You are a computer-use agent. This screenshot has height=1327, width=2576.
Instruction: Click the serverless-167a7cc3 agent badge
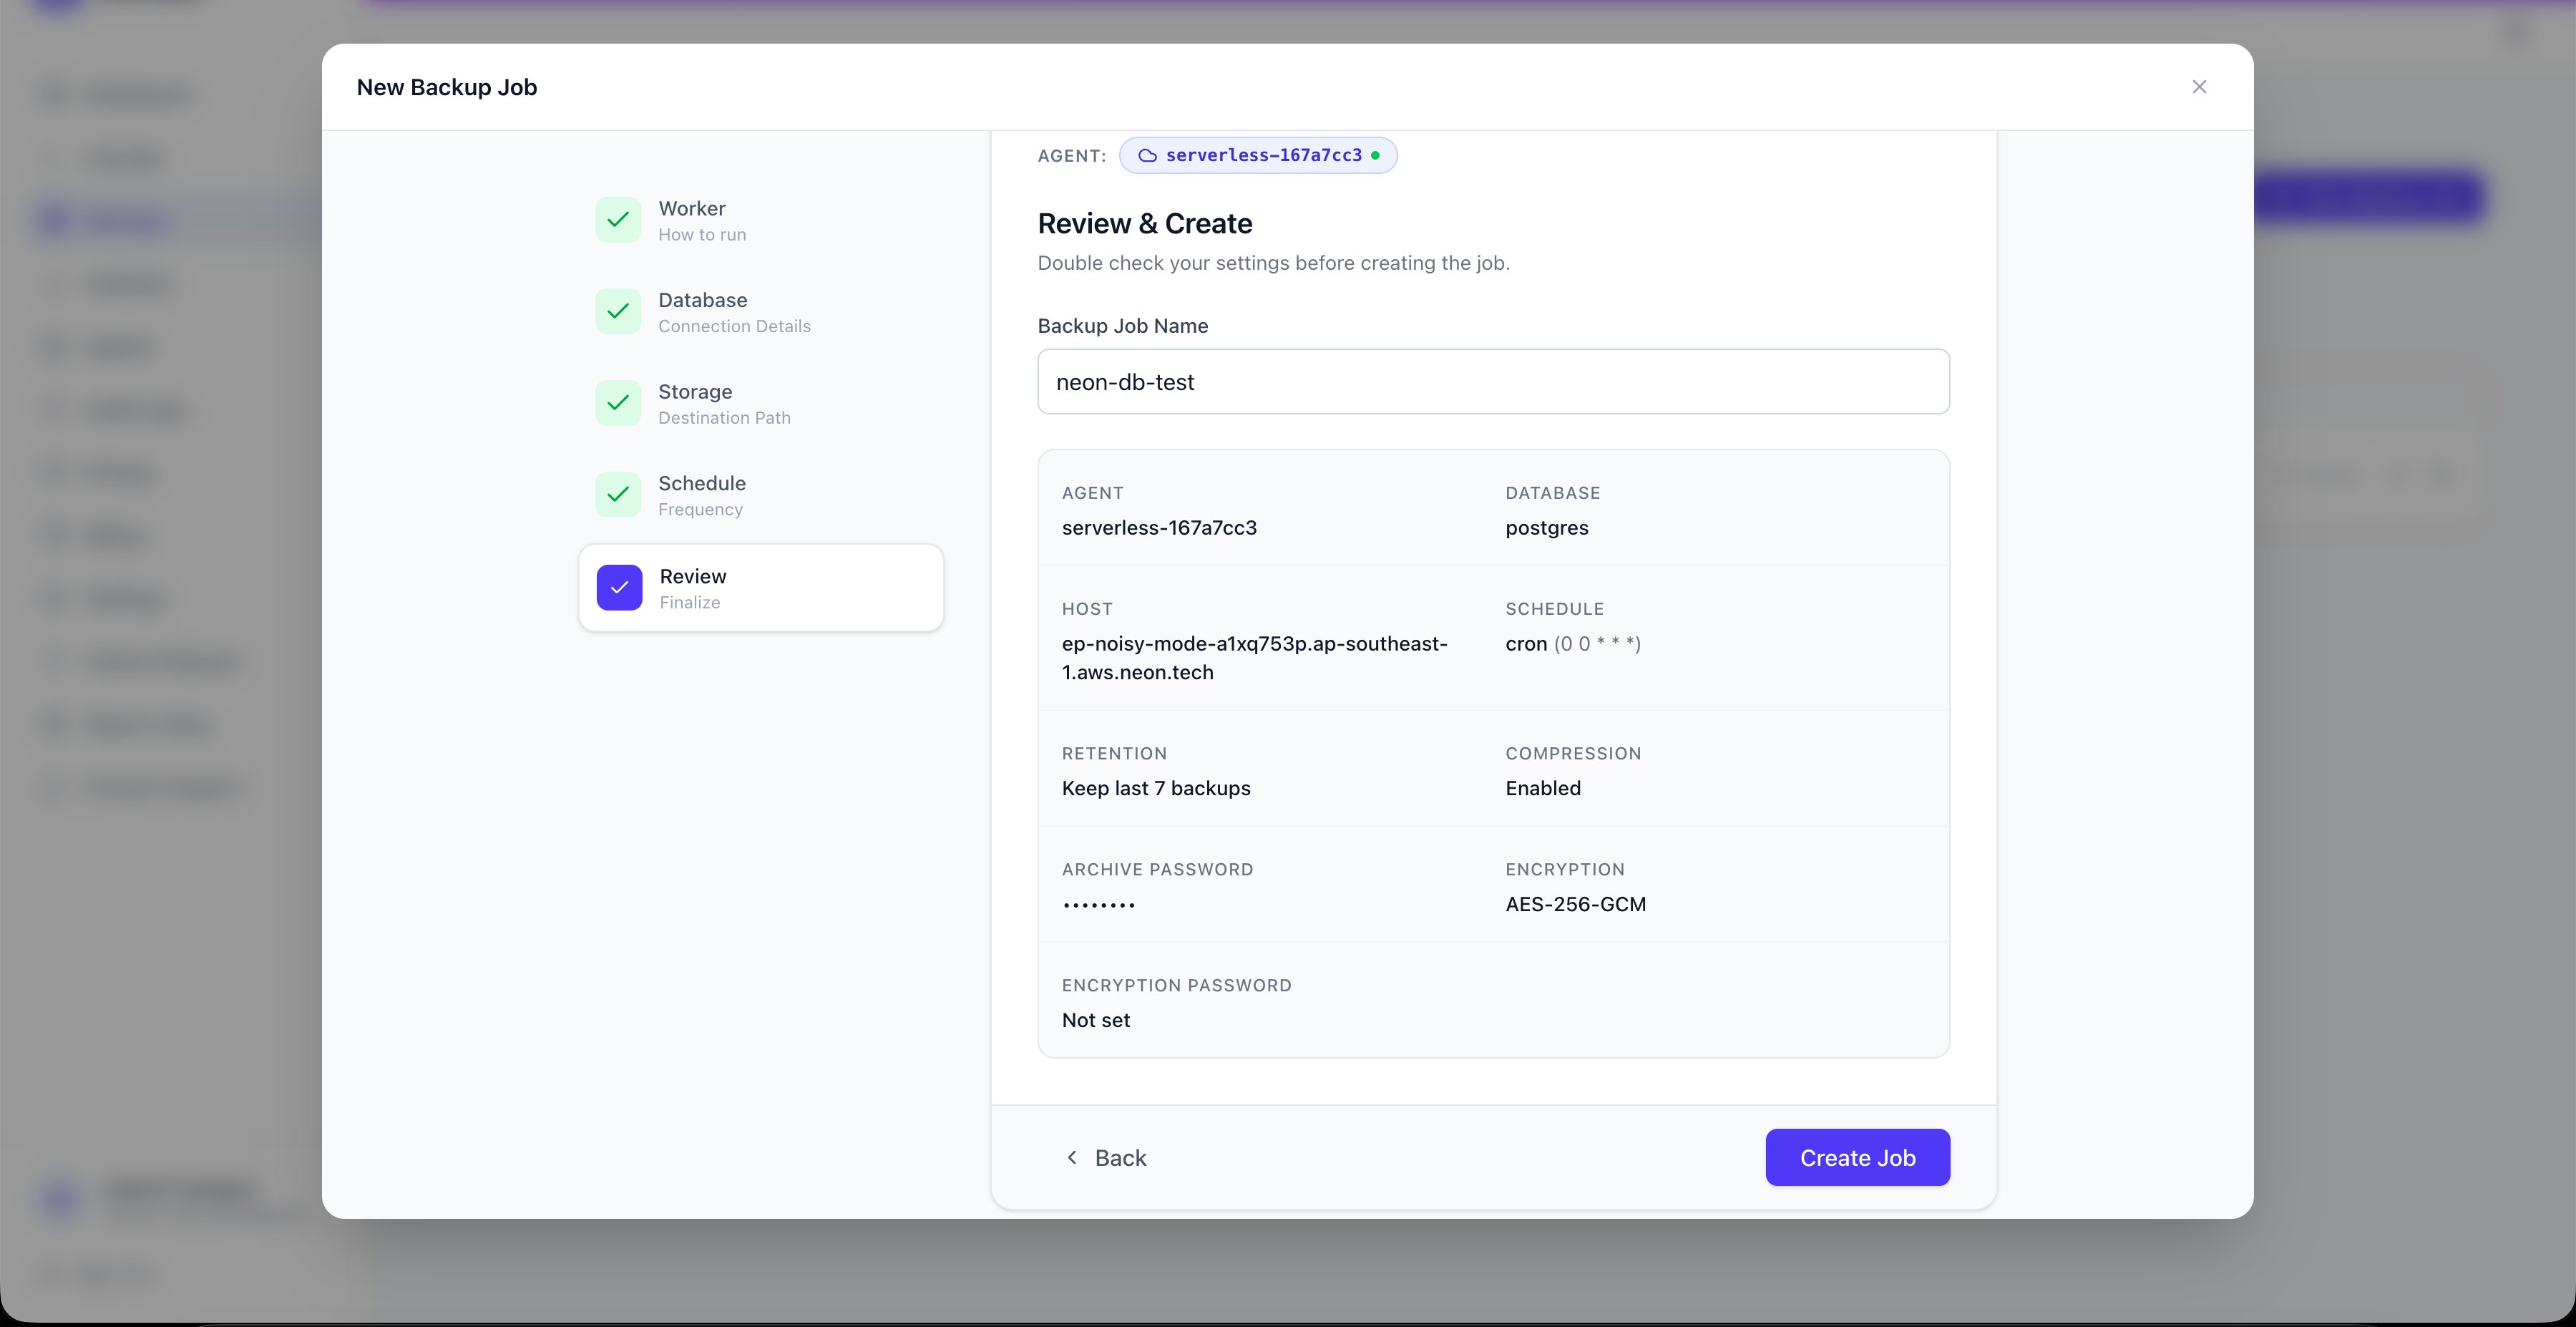(1258, 155)
